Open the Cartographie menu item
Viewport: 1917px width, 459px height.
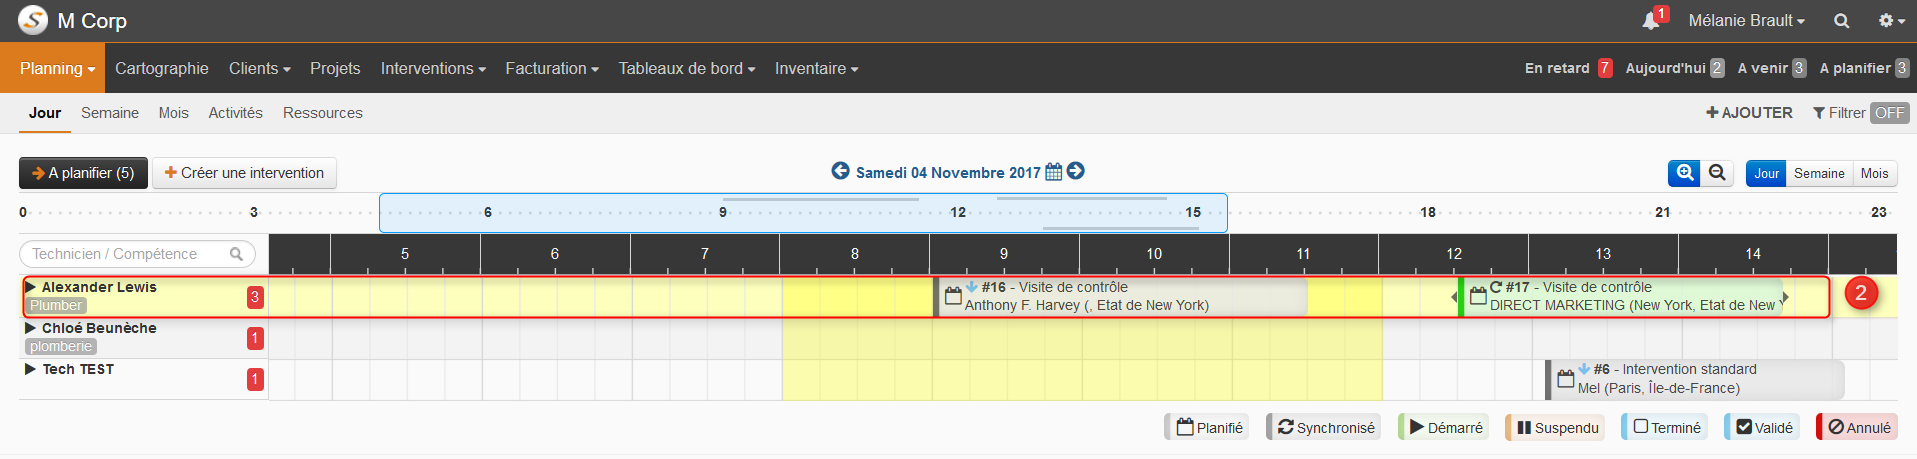tap(162, 68)
